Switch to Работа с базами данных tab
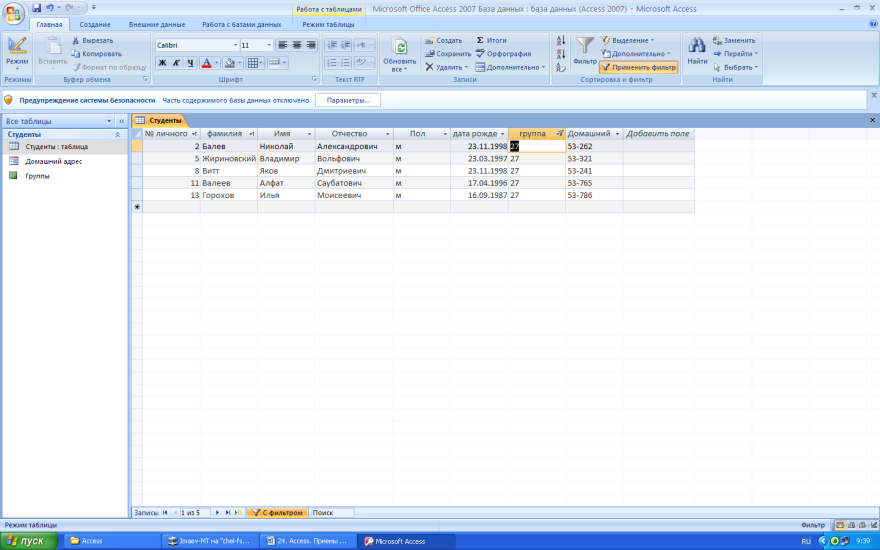This screenshot has width=880, height=550. (x=242, y=25)
